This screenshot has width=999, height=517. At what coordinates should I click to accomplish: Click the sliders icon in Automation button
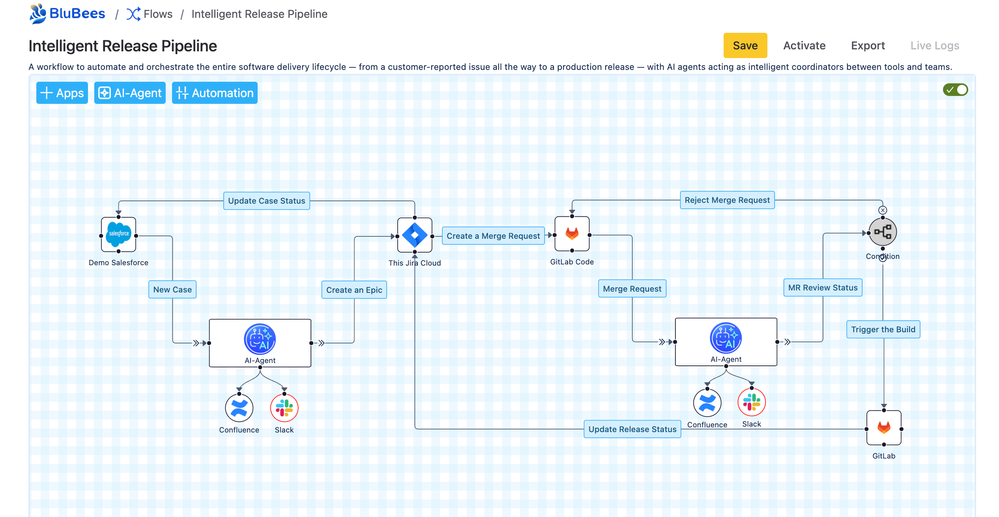182,93
